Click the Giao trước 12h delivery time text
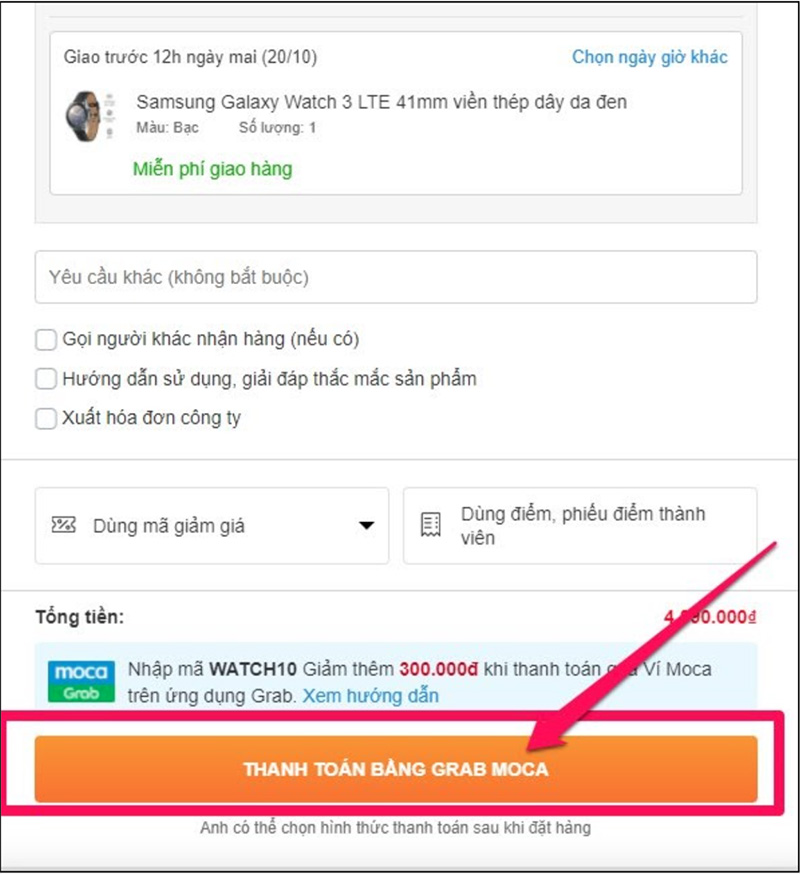Image resolution: width=800 pixels, height=874 pixels. 190,57
